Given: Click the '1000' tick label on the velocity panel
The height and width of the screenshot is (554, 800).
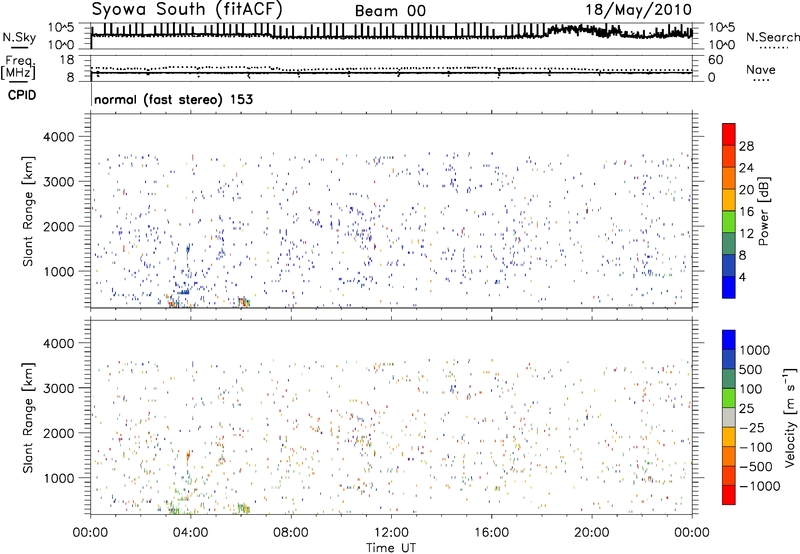Looking at the screenshot, I should click(x=58, y=478).
